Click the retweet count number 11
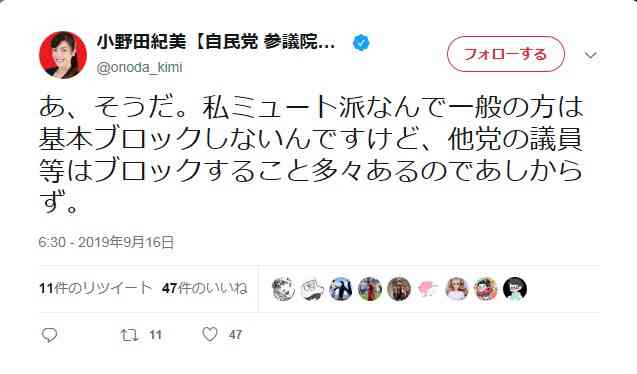The width and height of the screenshot is (637, 374). [155, 335]
